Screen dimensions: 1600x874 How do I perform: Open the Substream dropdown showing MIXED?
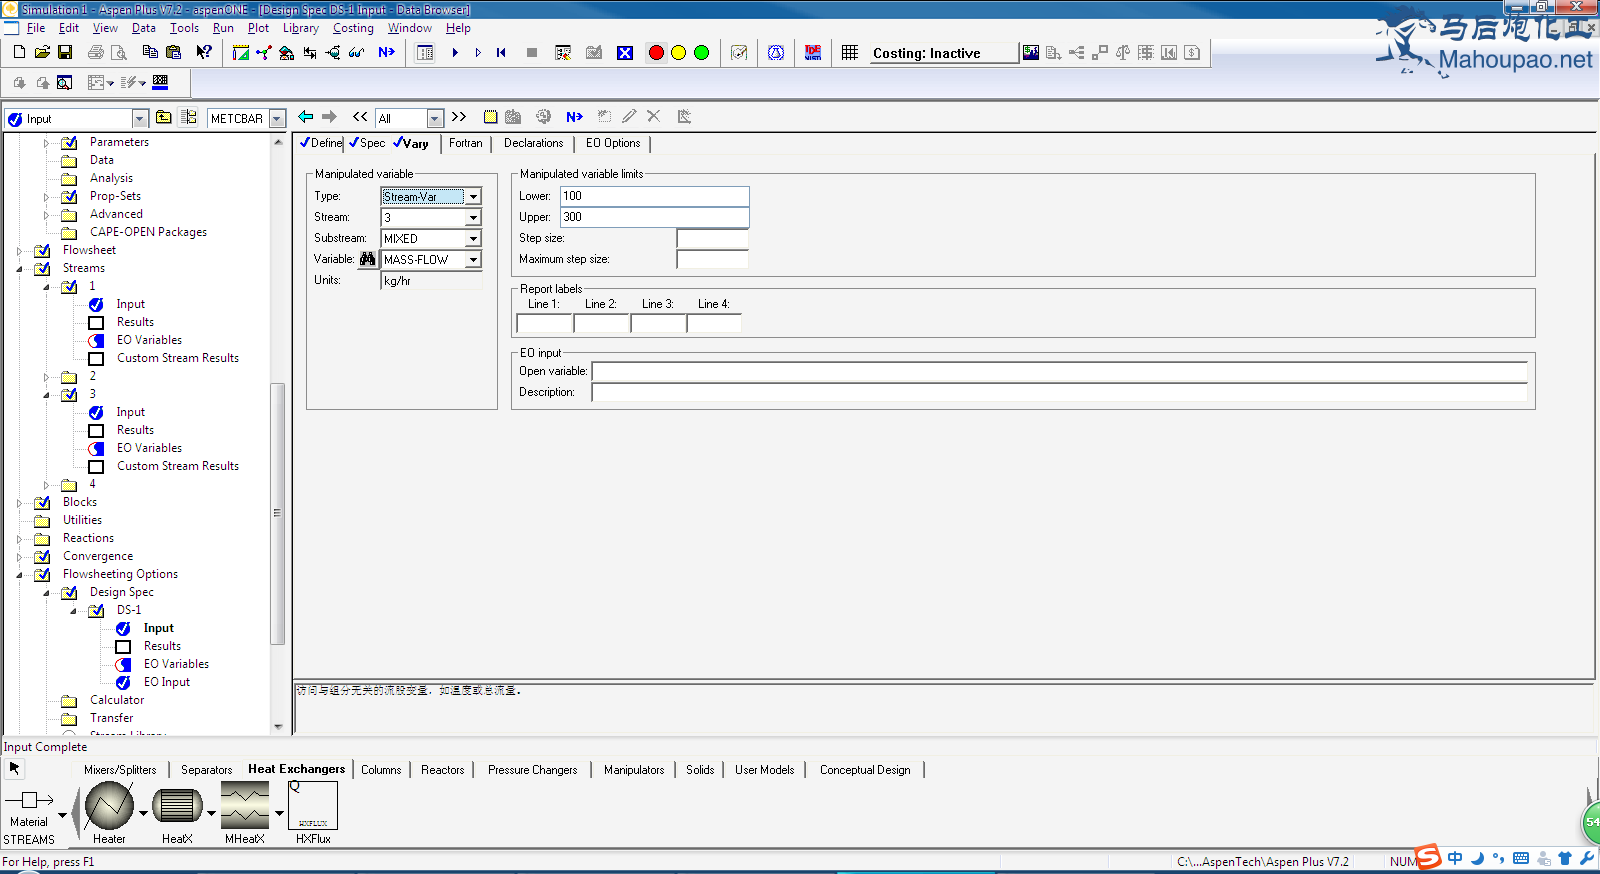coord(474,239)
